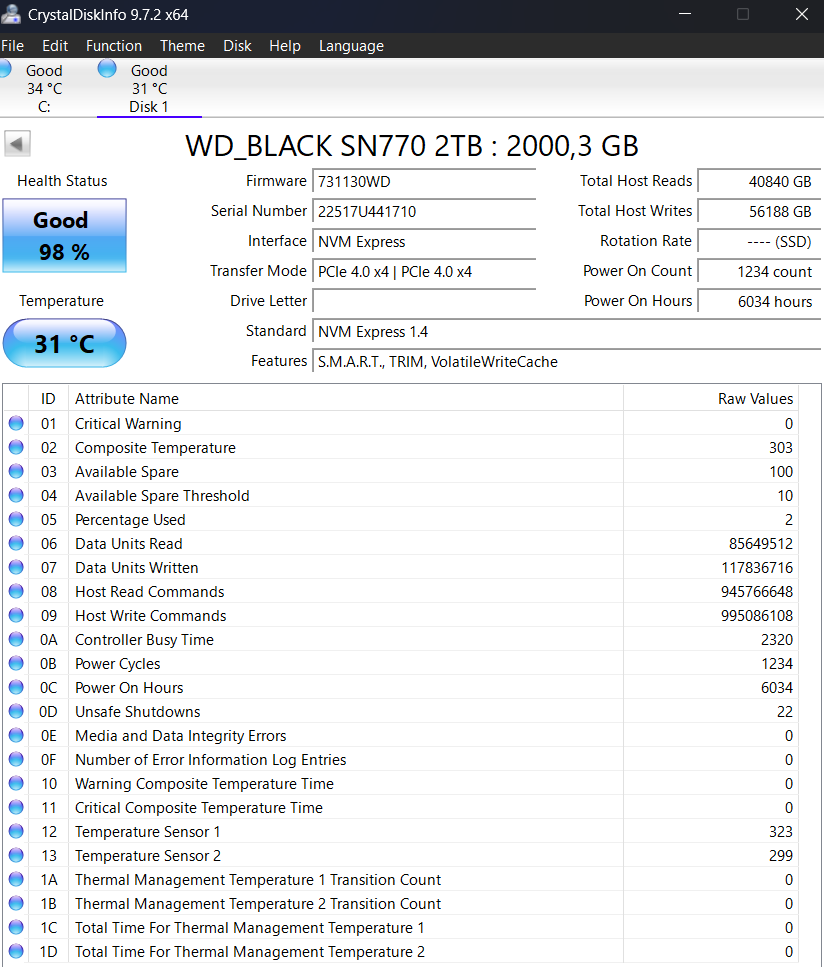
Task: Click Power On Hours value 6034 hours
Action: coord(760,302)
